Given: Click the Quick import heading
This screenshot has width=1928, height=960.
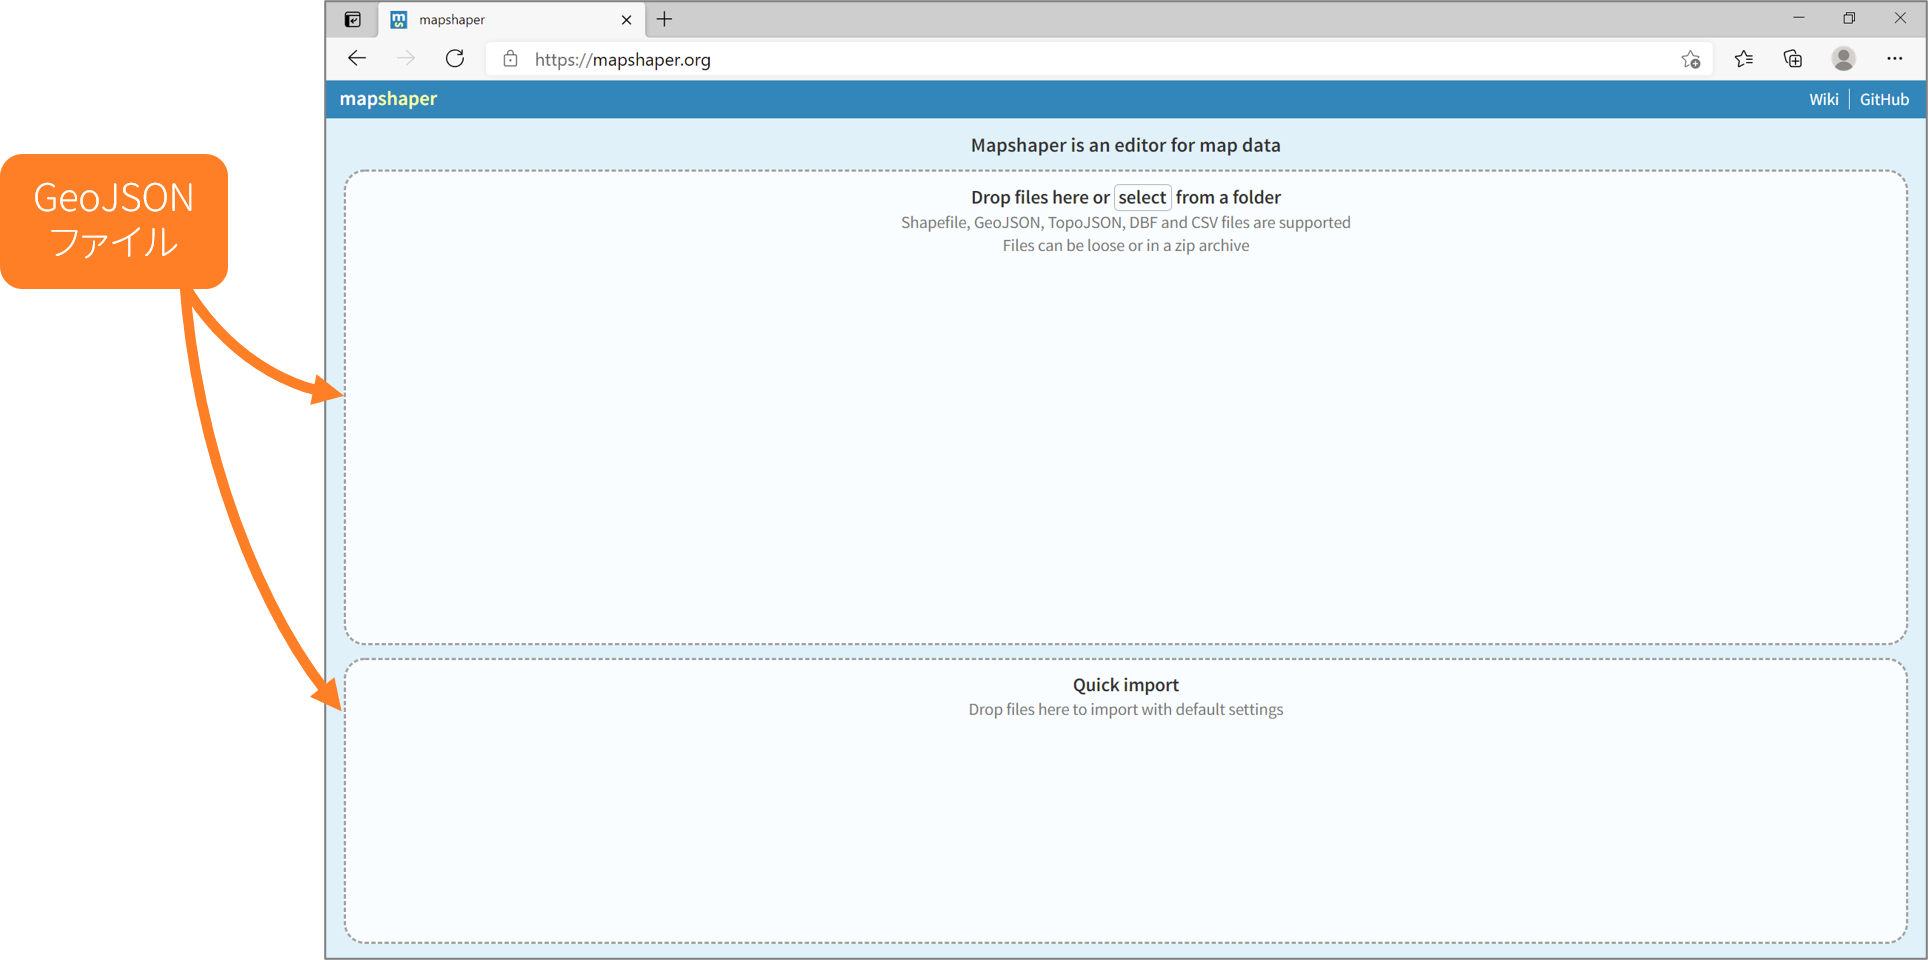Looking at the screenshot, I should (x=1126, y=685).
